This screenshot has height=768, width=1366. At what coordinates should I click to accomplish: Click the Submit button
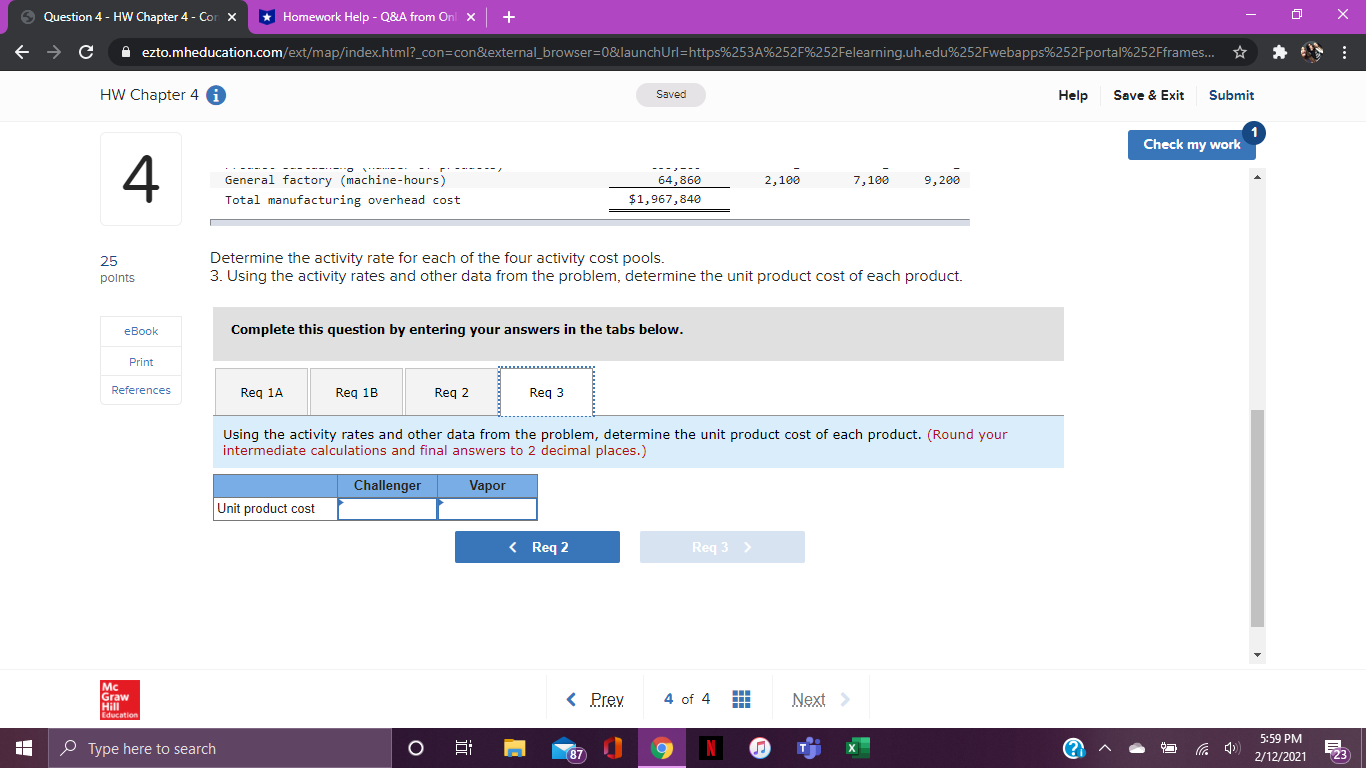coord(1231,95)
